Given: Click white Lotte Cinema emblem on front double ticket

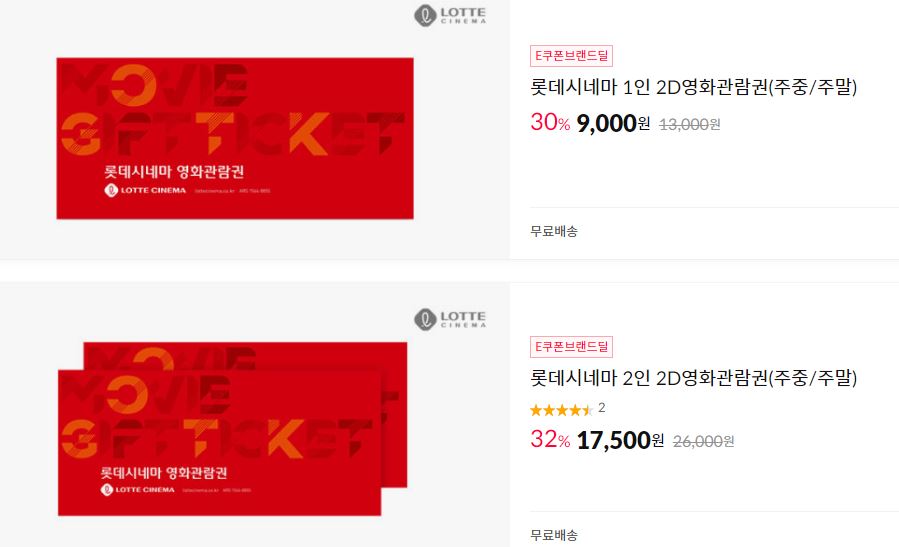Looking at the screenshot, I should pyautogui.click(x=107, y=490).
